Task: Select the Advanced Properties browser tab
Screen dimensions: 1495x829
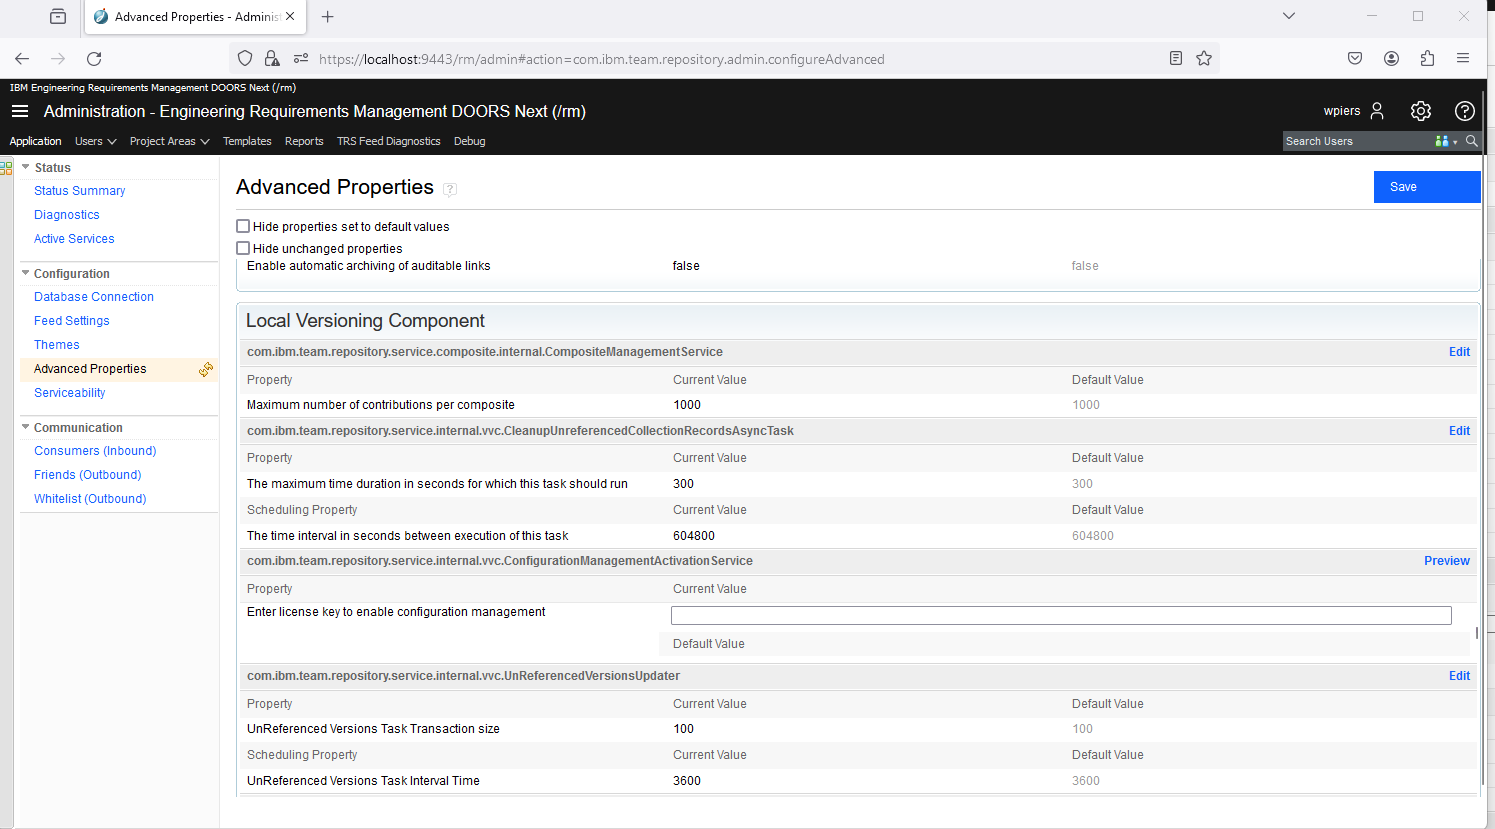Action: [x=196, y=17]
